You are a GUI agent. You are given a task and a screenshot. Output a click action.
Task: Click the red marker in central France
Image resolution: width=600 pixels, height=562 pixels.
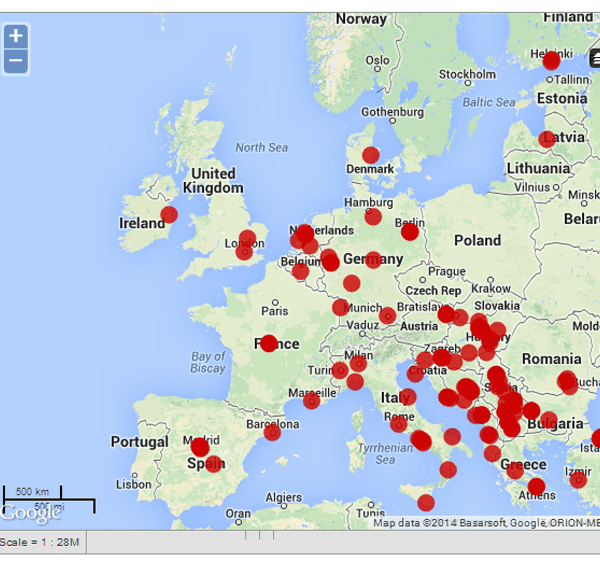click(x=269, y=344)
